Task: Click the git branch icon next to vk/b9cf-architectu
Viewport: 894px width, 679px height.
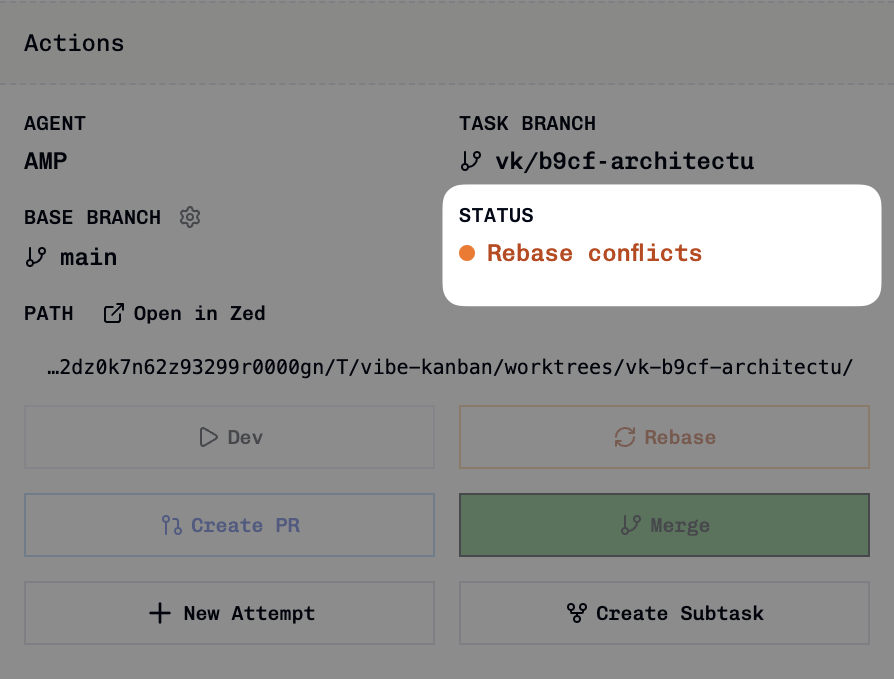Action: coord(471,161)
